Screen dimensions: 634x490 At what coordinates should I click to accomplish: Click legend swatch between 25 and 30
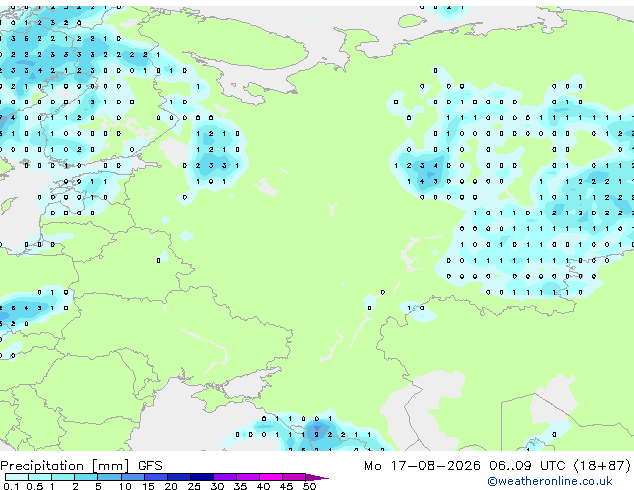tap(202, 477)
